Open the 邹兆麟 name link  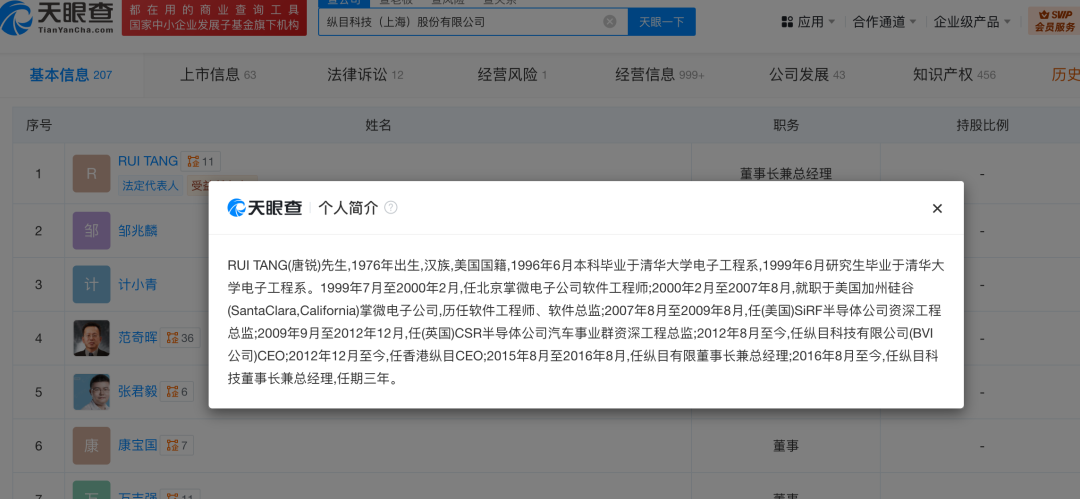138,230
